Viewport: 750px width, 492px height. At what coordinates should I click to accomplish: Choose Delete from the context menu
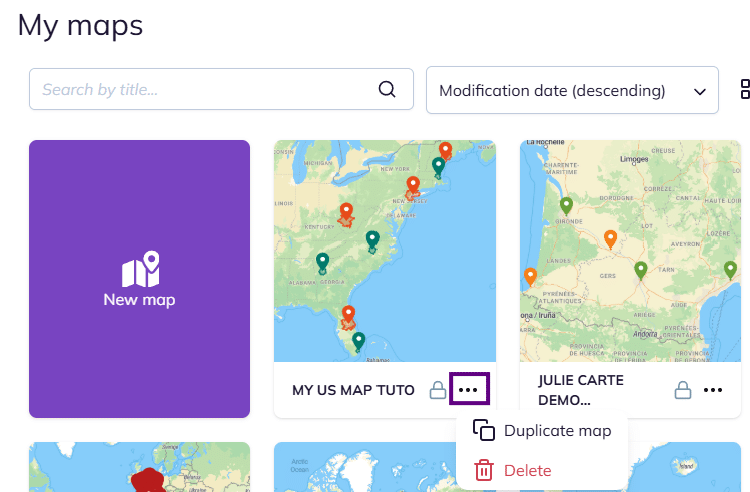pyautogui.click(x=527, y=470)
